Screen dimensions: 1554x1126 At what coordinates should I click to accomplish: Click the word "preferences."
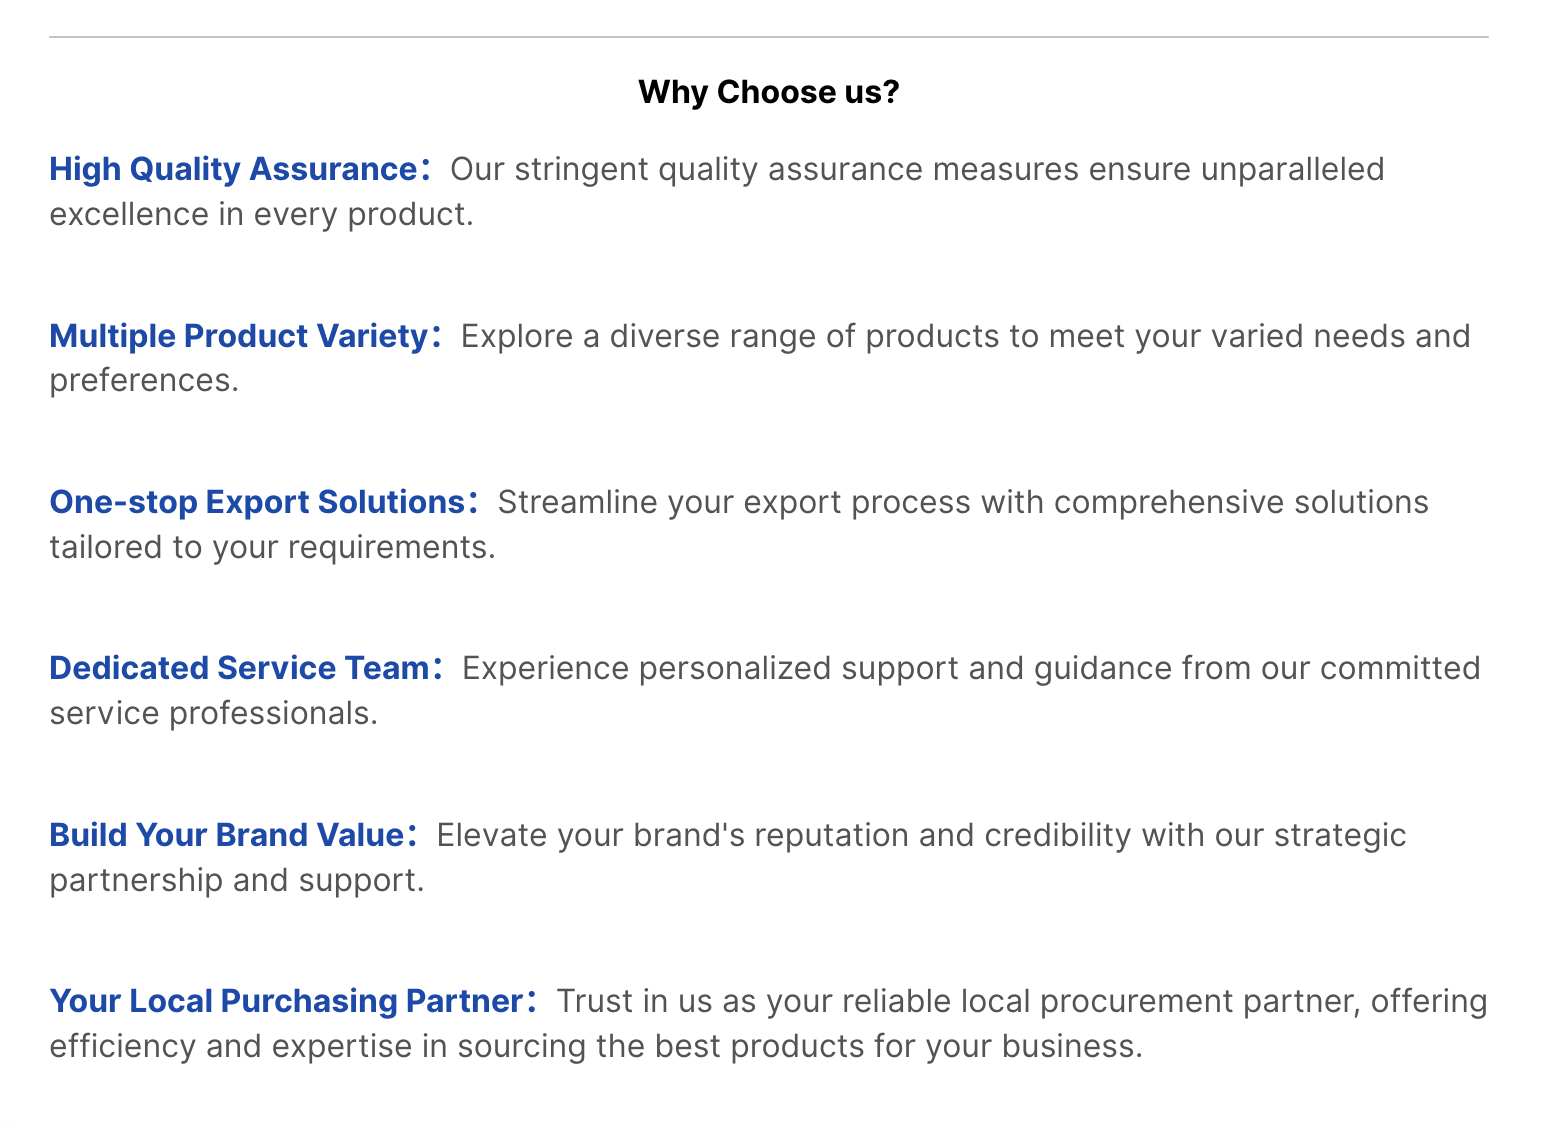click(144, 380)
